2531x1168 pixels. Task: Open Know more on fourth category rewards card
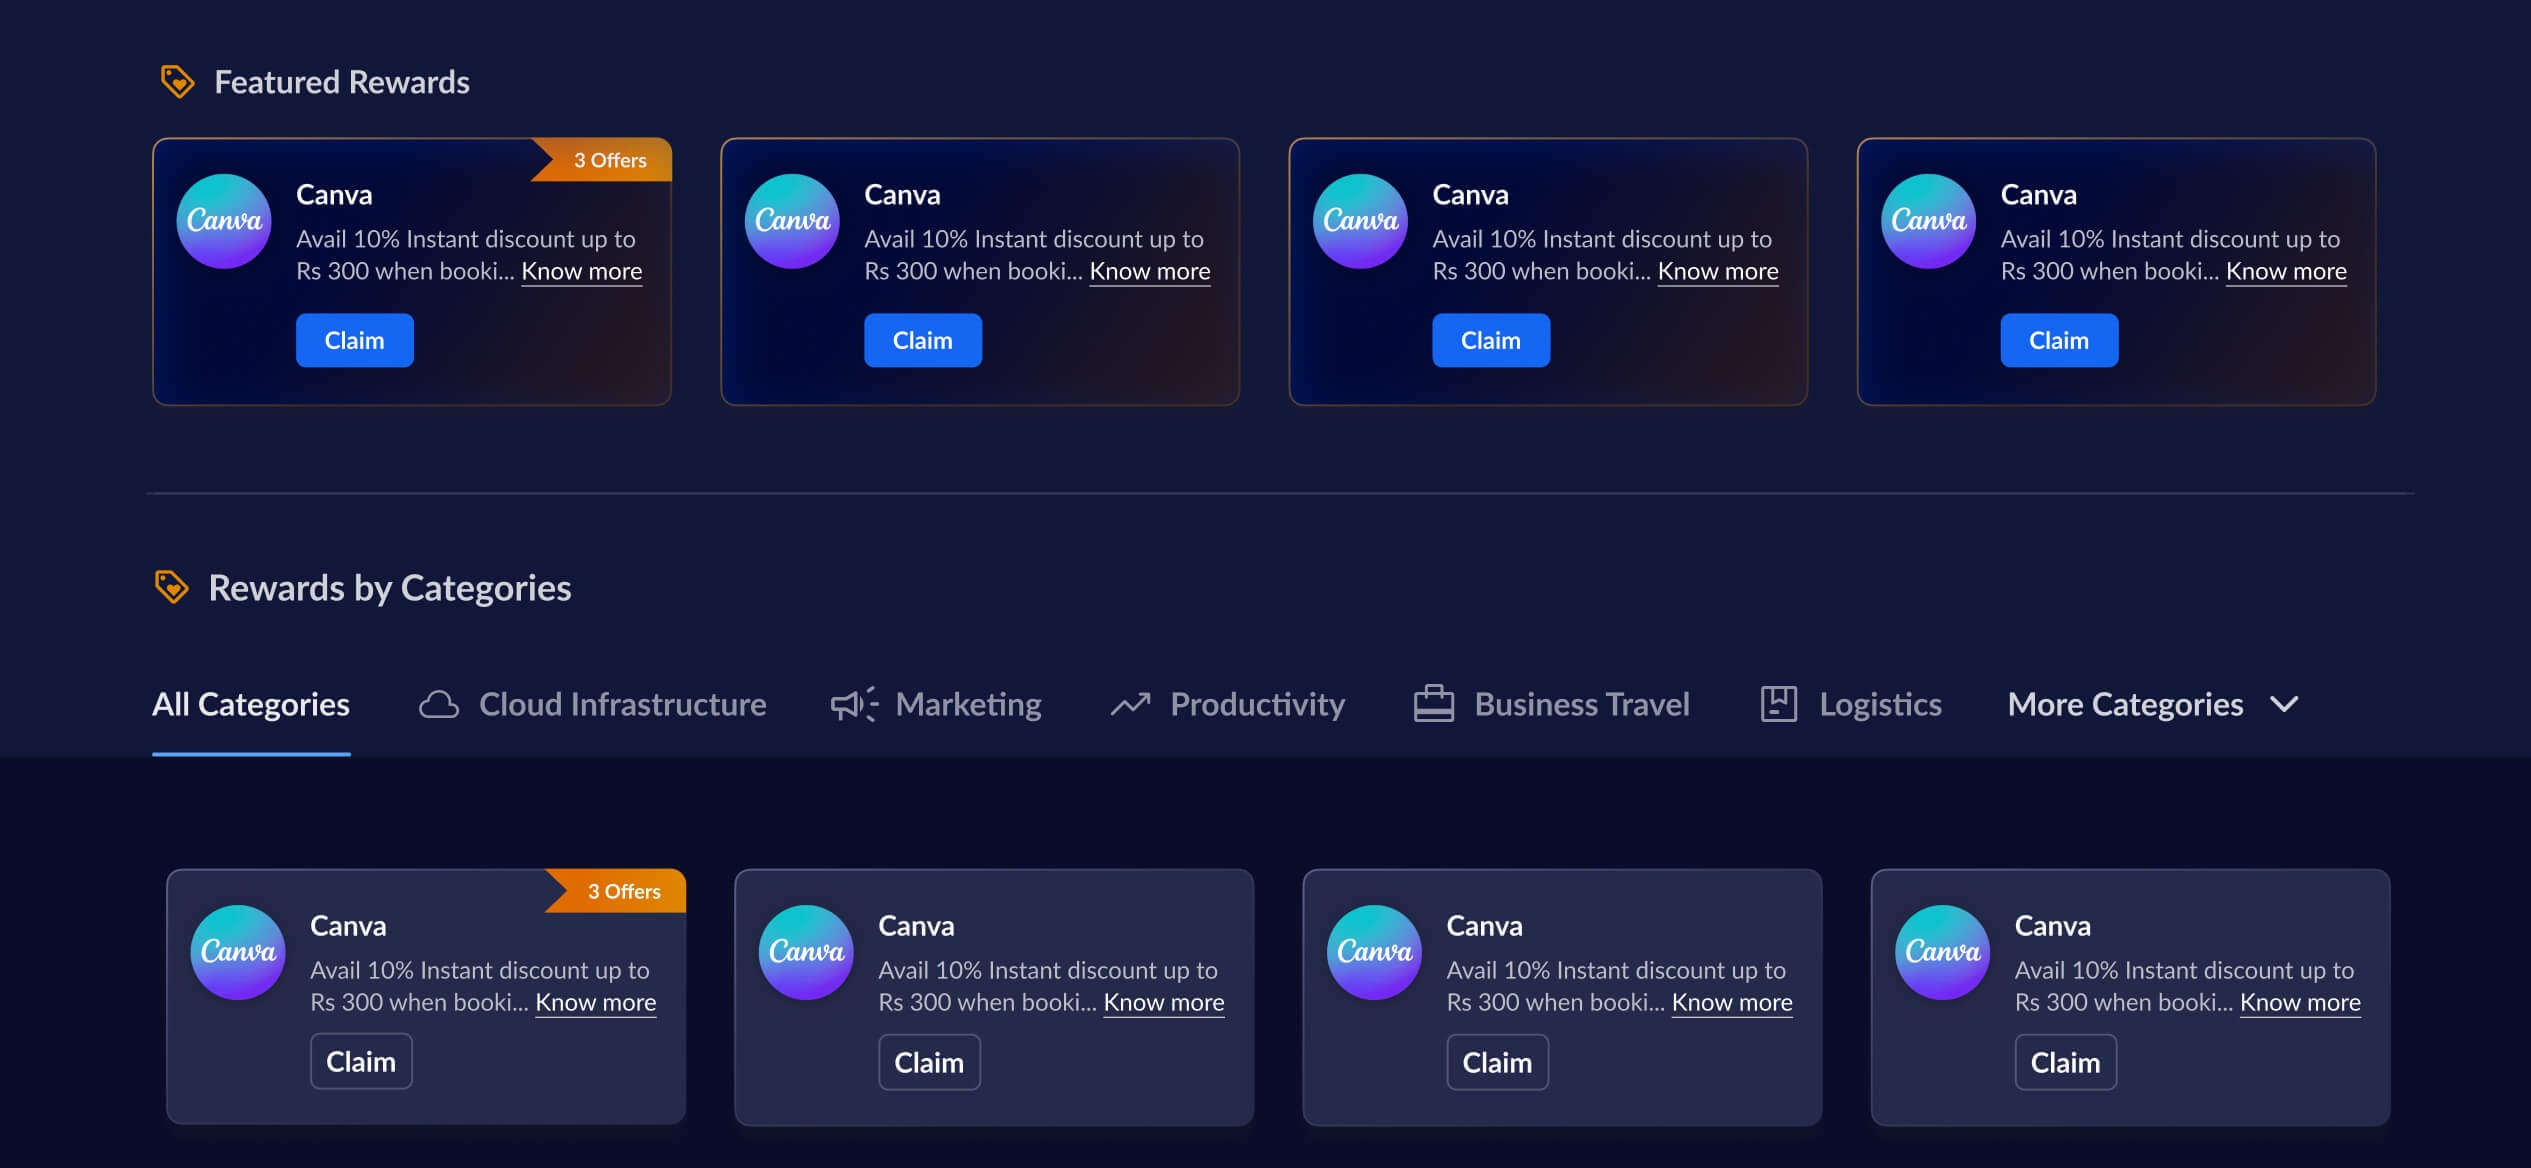(x=2300, y=1002)
